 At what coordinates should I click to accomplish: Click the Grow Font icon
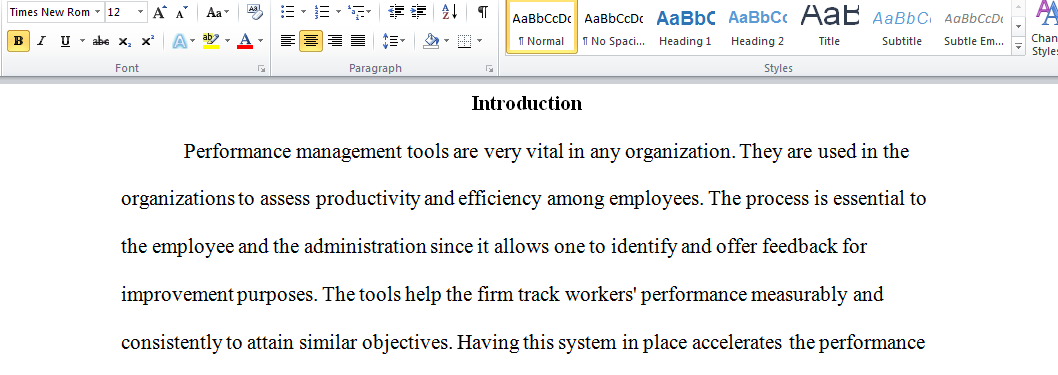coord(159,12)
